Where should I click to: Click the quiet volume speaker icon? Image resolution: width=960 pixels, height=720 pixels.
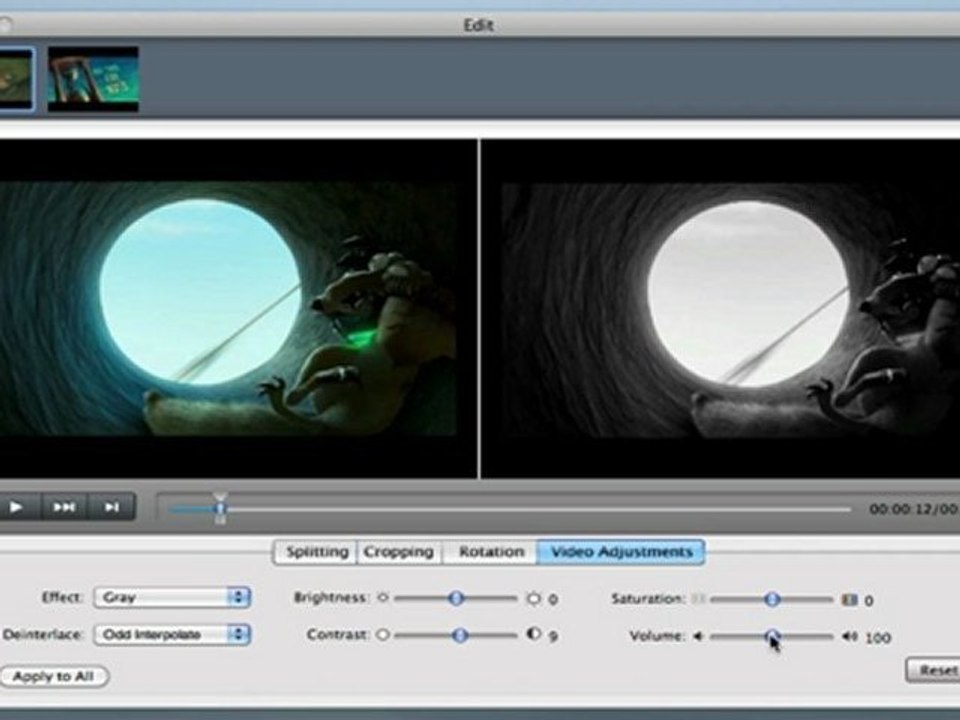click(x=697, y=637)
